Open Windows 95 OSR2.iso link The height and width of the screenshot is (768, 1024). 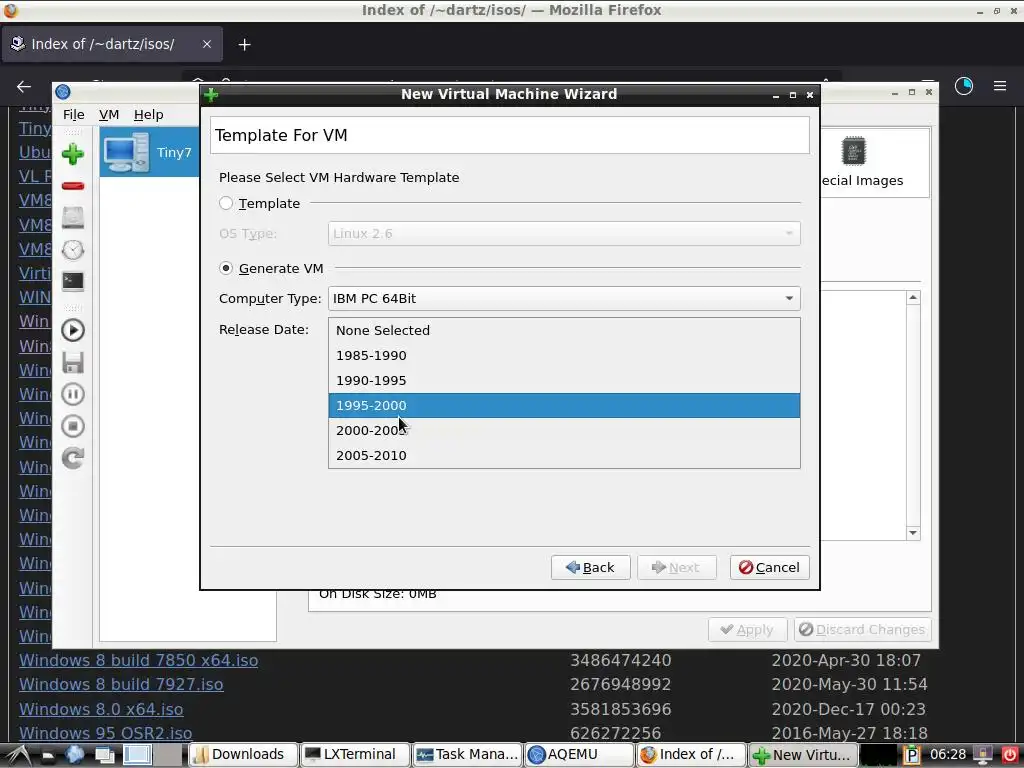[x=106, y=733]
